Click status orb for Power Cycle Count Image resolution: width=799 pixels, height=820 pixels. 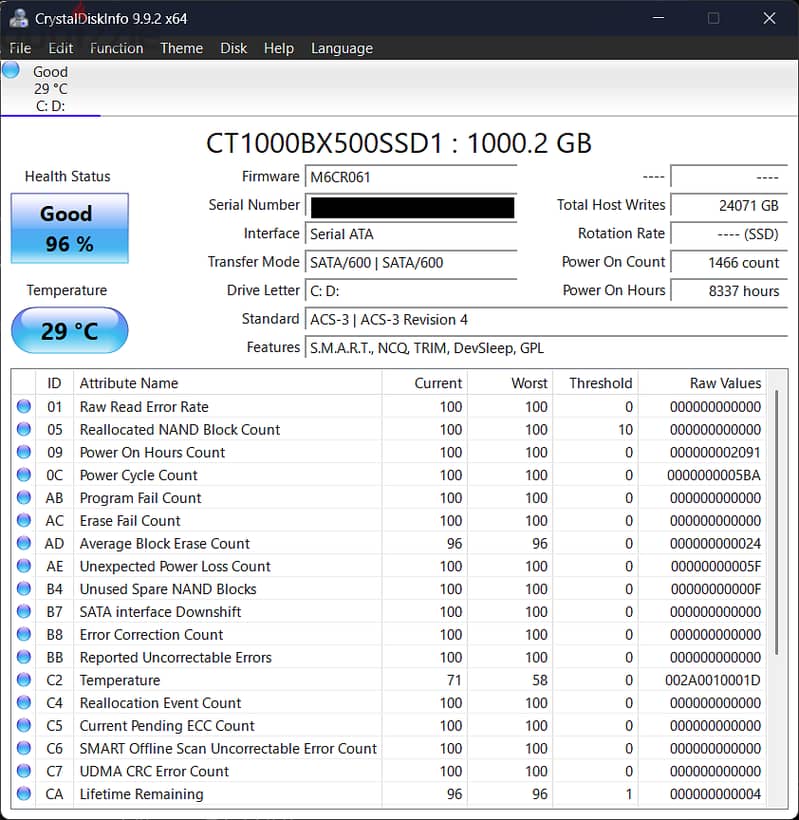tap(24, 475)
